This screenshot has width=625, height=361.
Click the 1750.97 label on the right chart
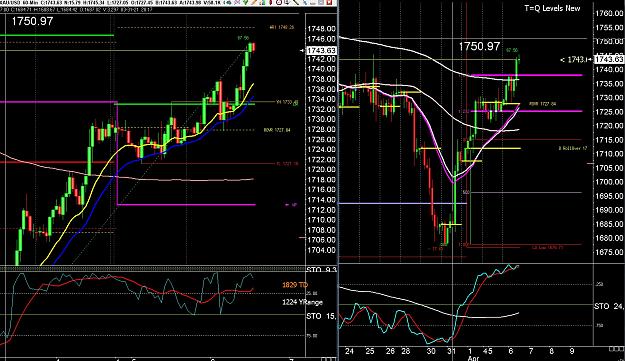[479, 46]
